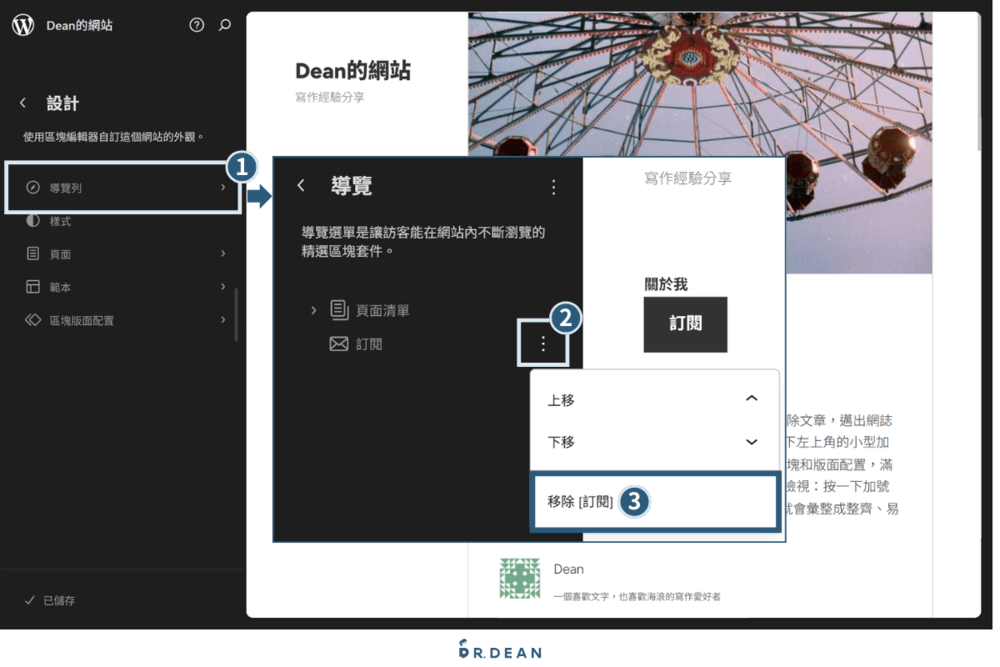Click the 訂閱 button in the site preview
Viewport: 1000px width, 667px height.
tap(685, 324)
